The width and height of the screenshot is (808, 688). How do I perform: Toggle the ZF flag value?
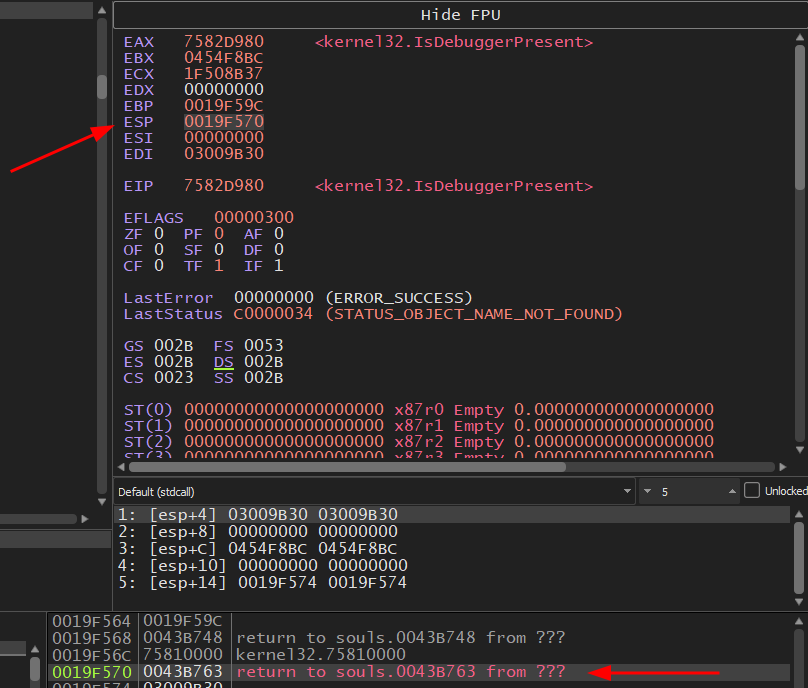159,234
